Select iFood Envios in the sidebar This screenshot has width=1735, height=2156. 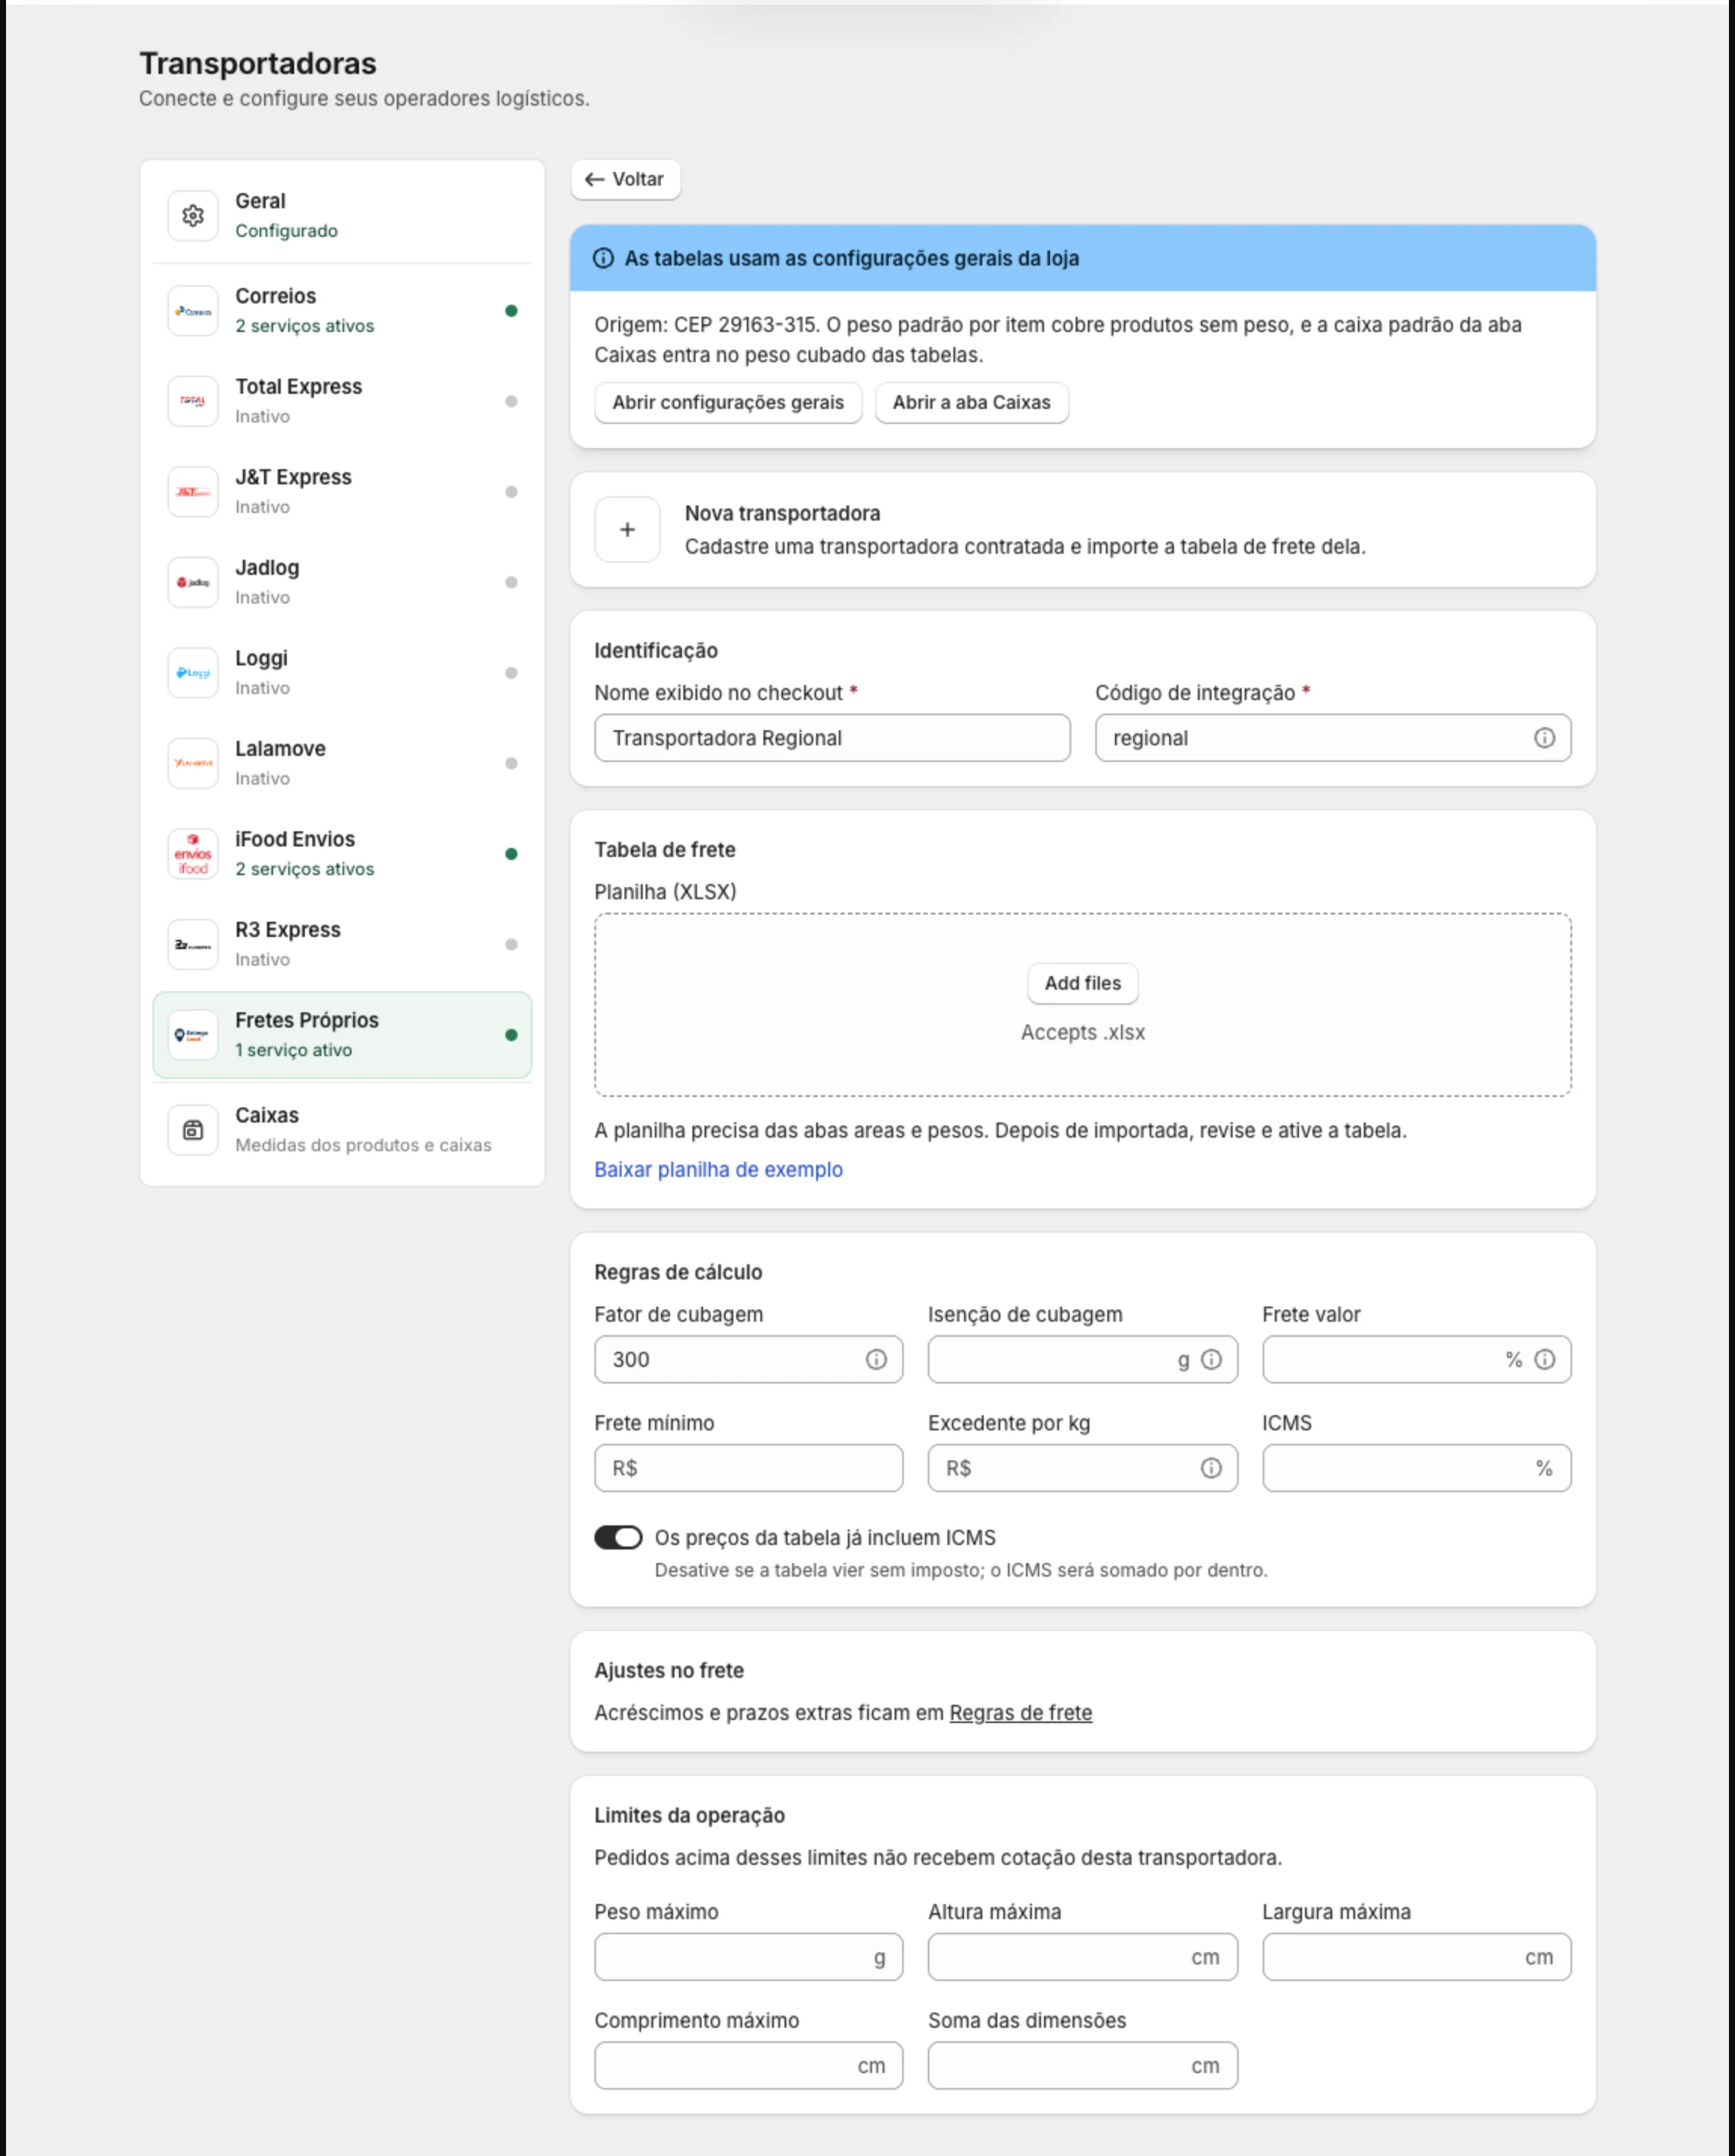click(342, 854)
